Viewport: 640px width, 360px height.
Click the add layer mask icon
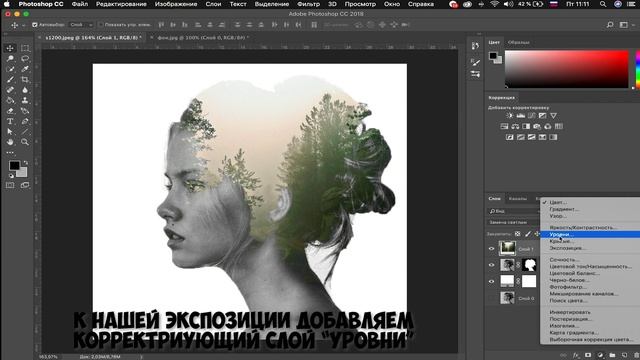588,356
